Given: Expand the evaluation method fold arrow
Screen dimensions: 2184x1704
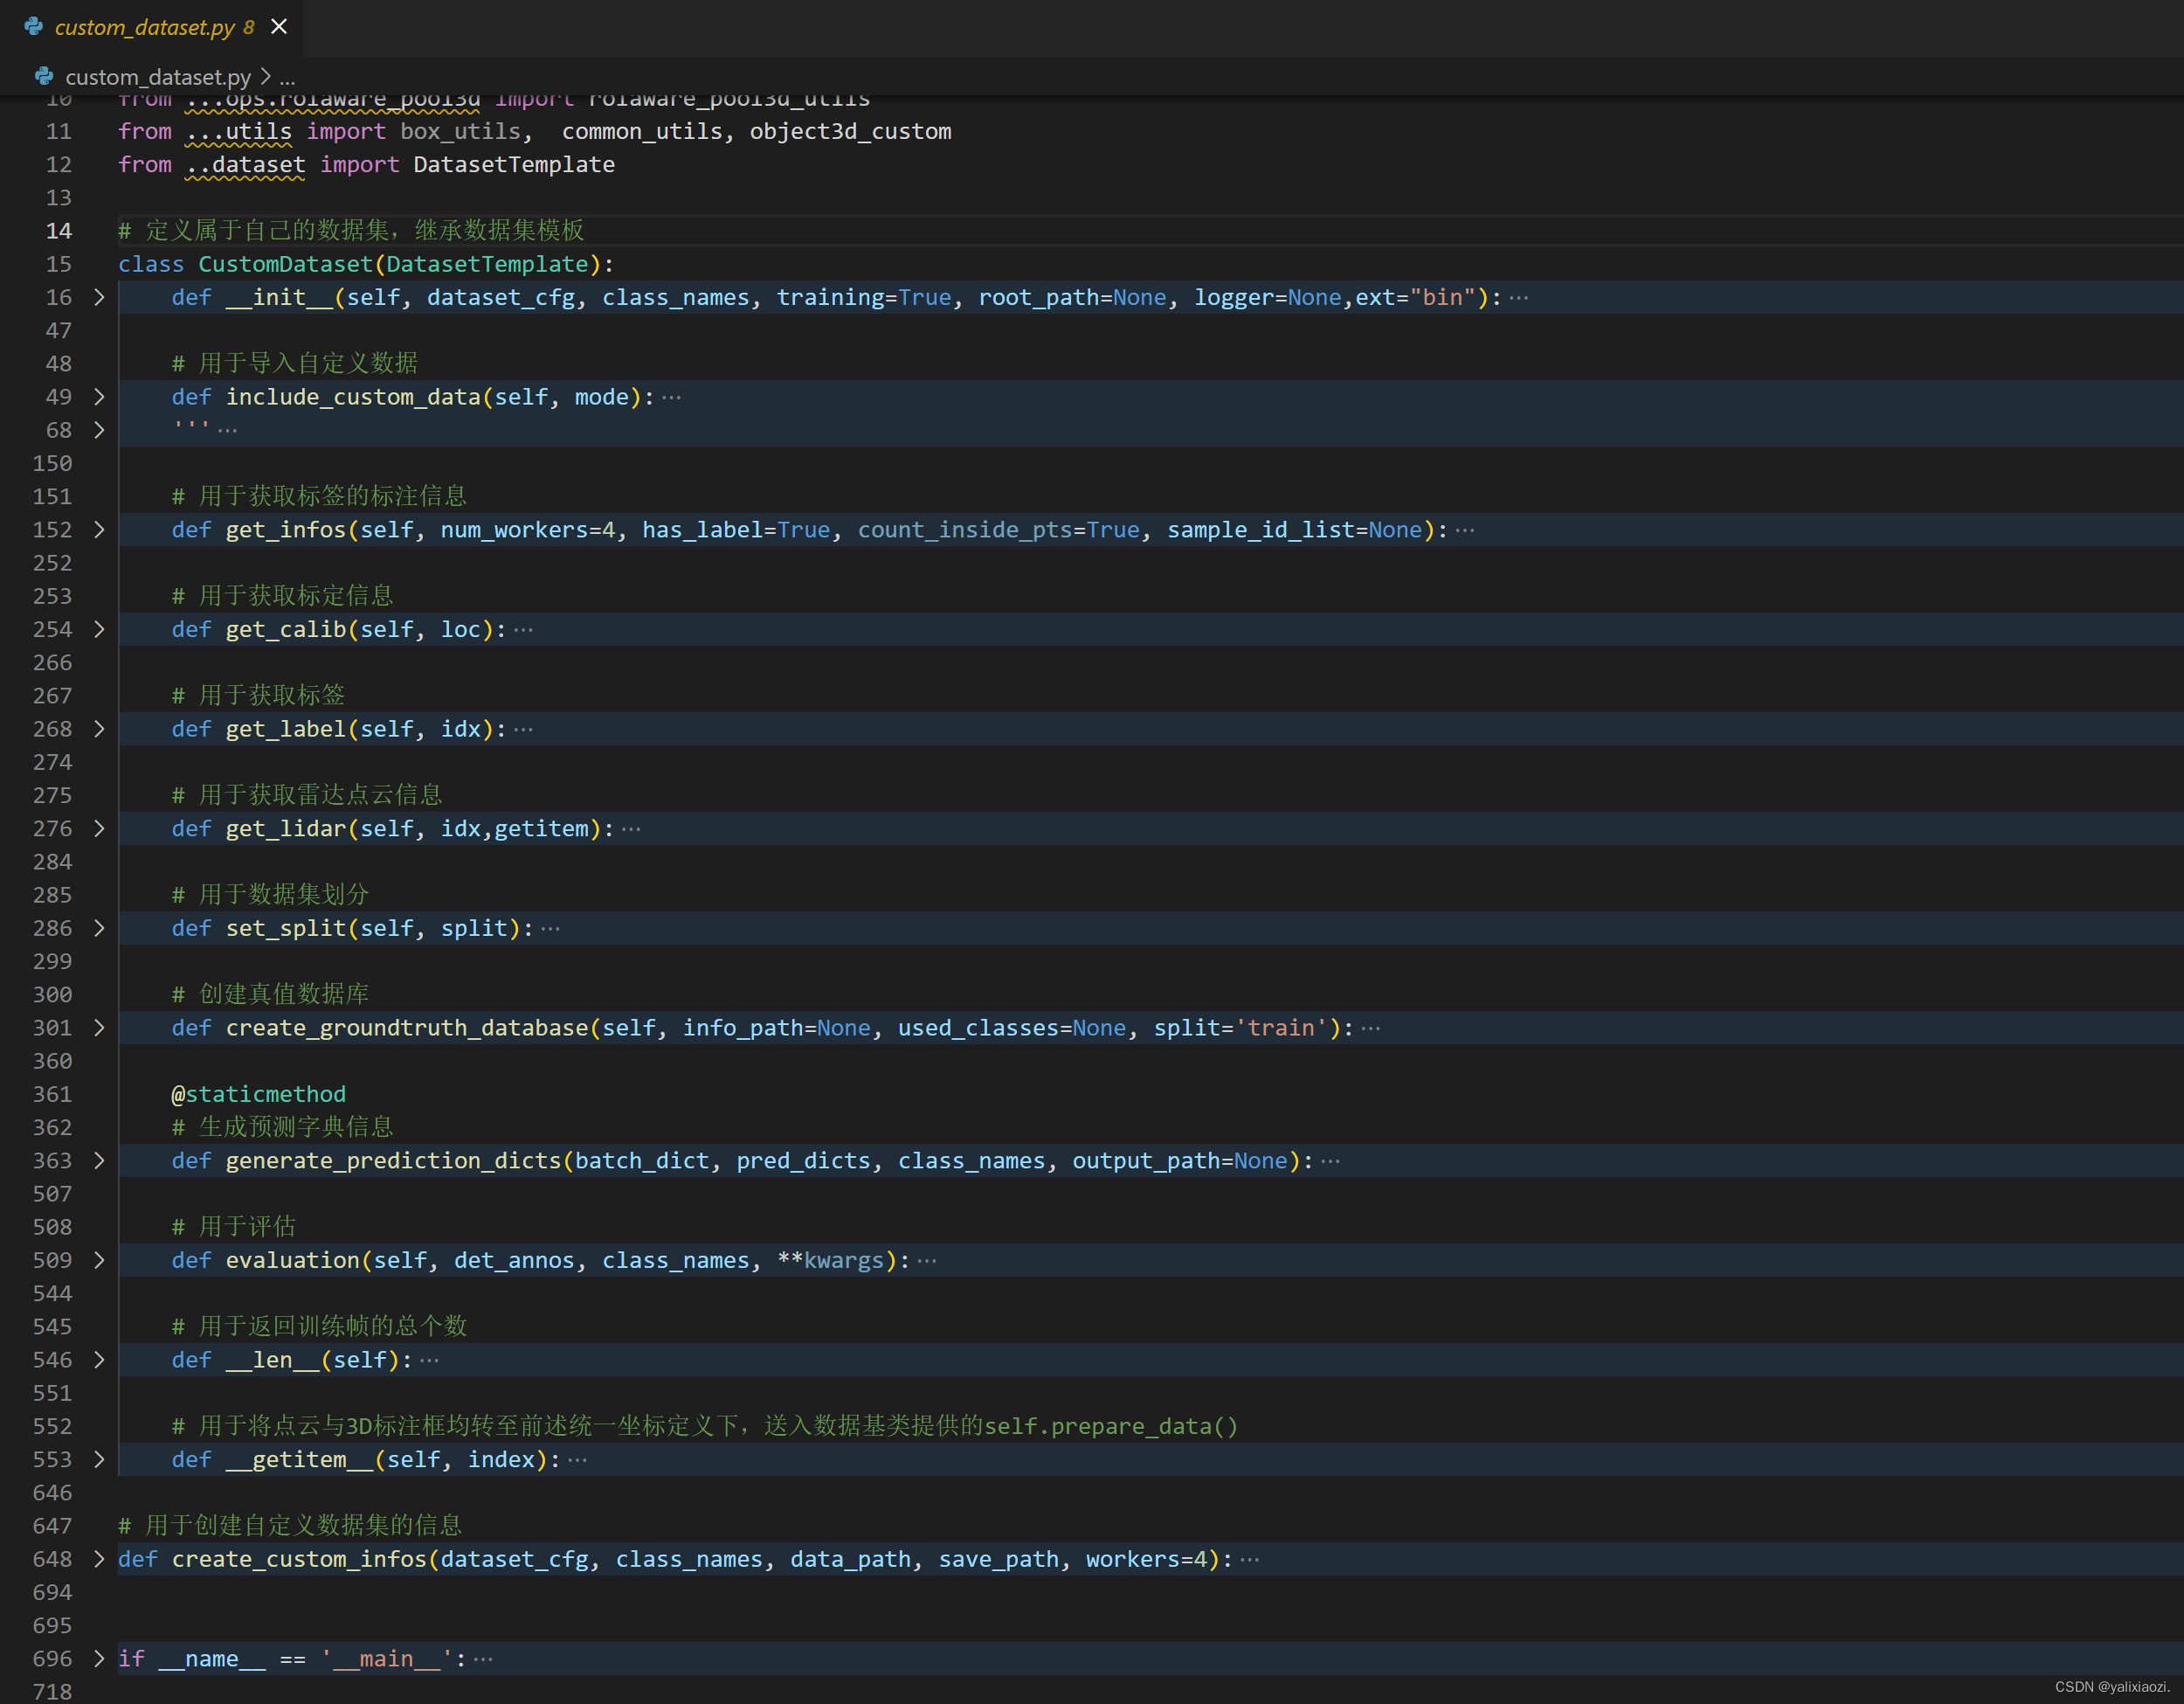Looking at the screenshot, I should pyautogui.click(x=99, y=1260).
